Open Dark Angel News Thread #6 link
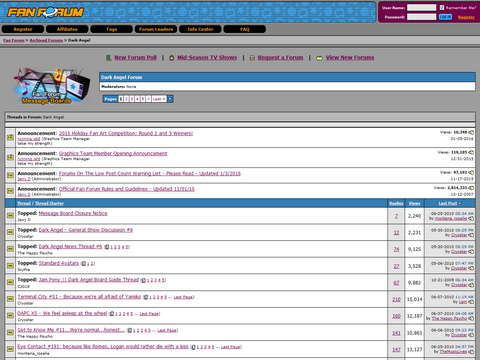 [70, 247]
